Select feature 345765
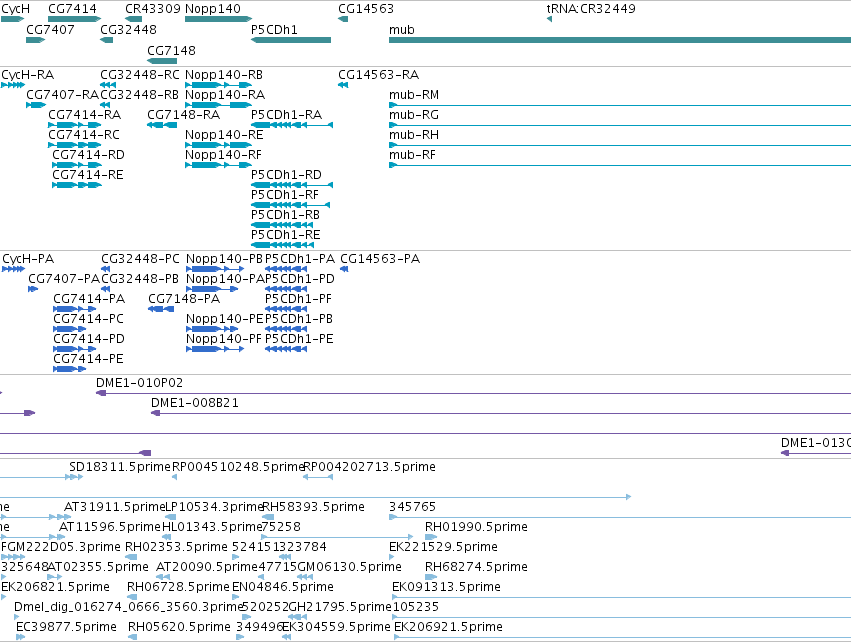The image size is (851, 642). point(412,507)
